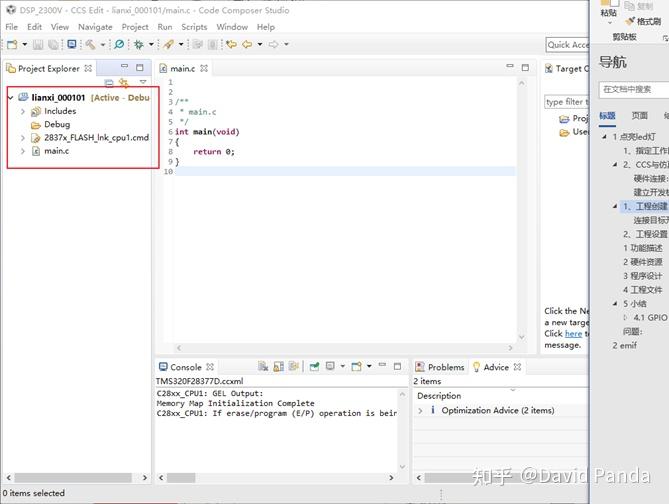Click the 'here' link in Target Configurations
The height and width of the screenshot is (504, 669).
(572, 333)
